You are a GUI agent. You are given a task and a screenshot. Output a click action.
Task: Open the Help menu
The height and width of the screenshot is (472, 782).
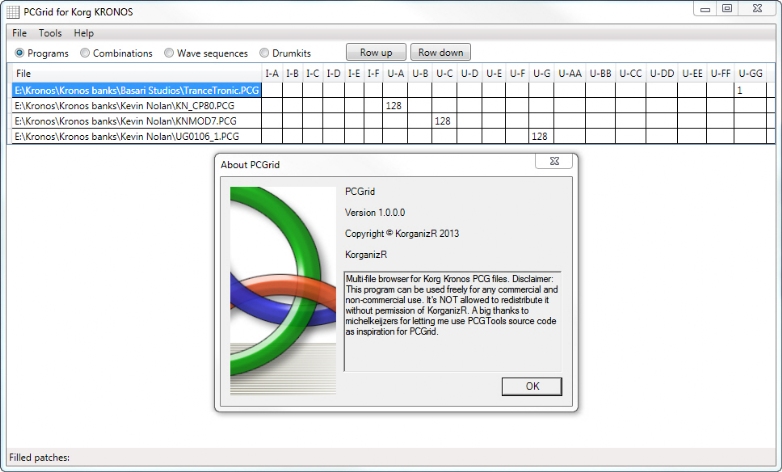coord(84,33)
